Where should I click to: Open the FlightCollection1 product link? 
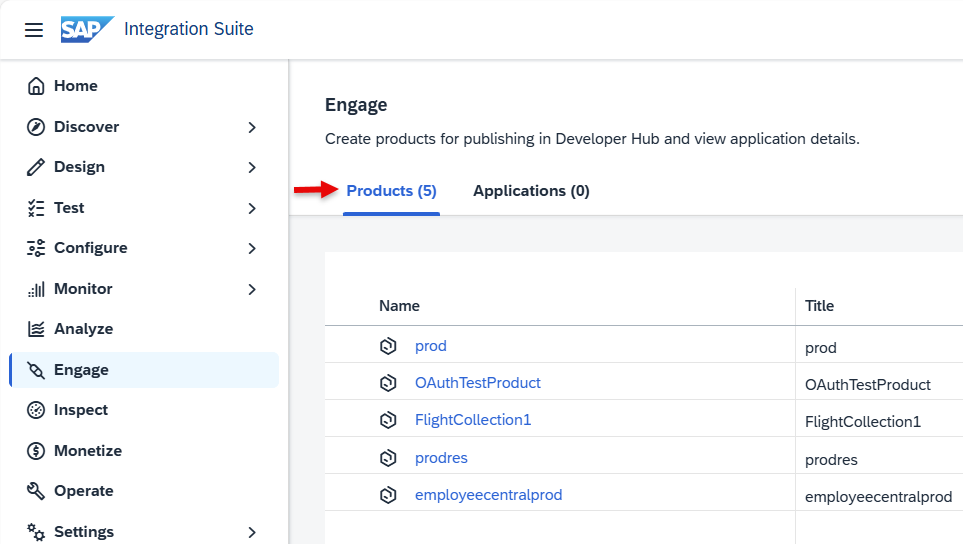pyautogui.click(x=473, y=421)
